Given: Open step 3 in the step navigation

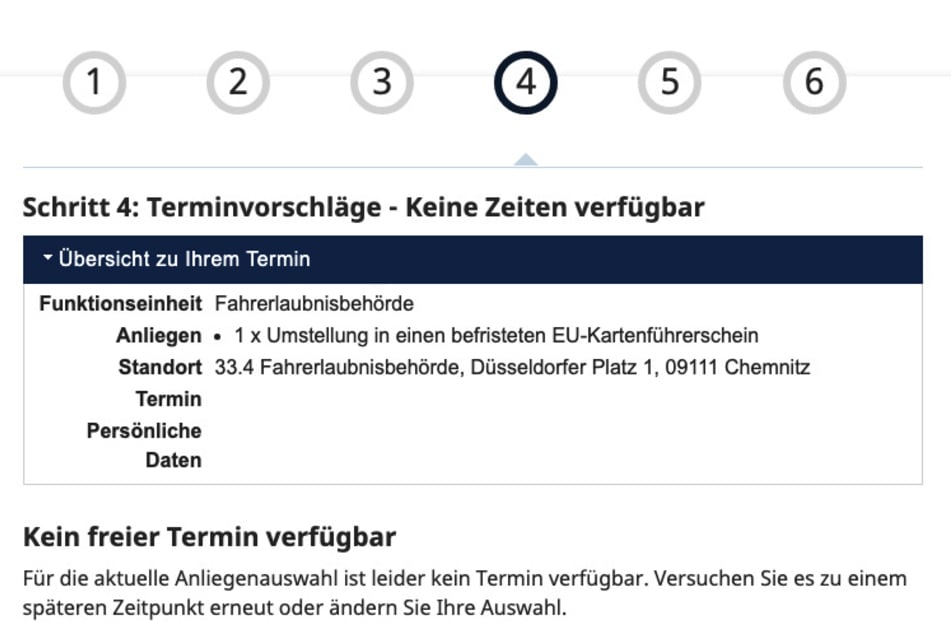Looking at the screenshot, I should [x=383, y=80].
